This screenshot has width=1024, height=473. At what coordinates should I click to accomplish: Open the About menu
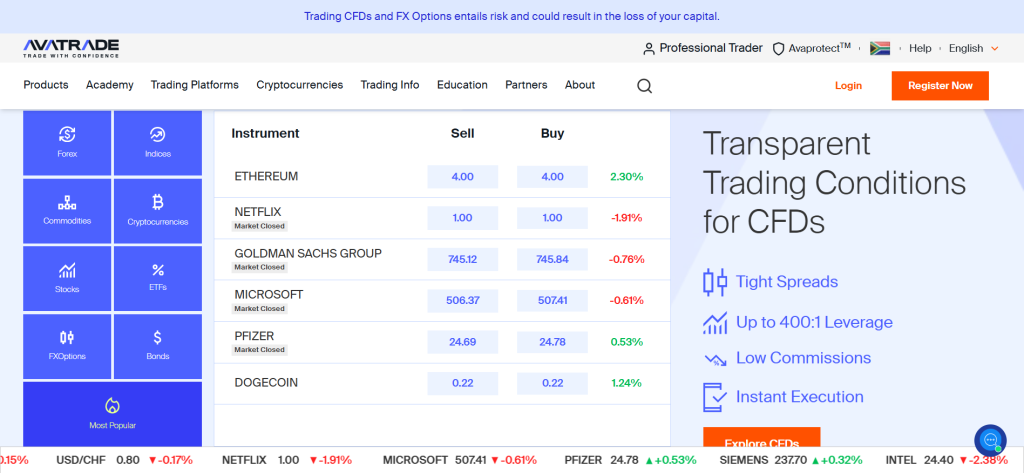coord(580,85)
